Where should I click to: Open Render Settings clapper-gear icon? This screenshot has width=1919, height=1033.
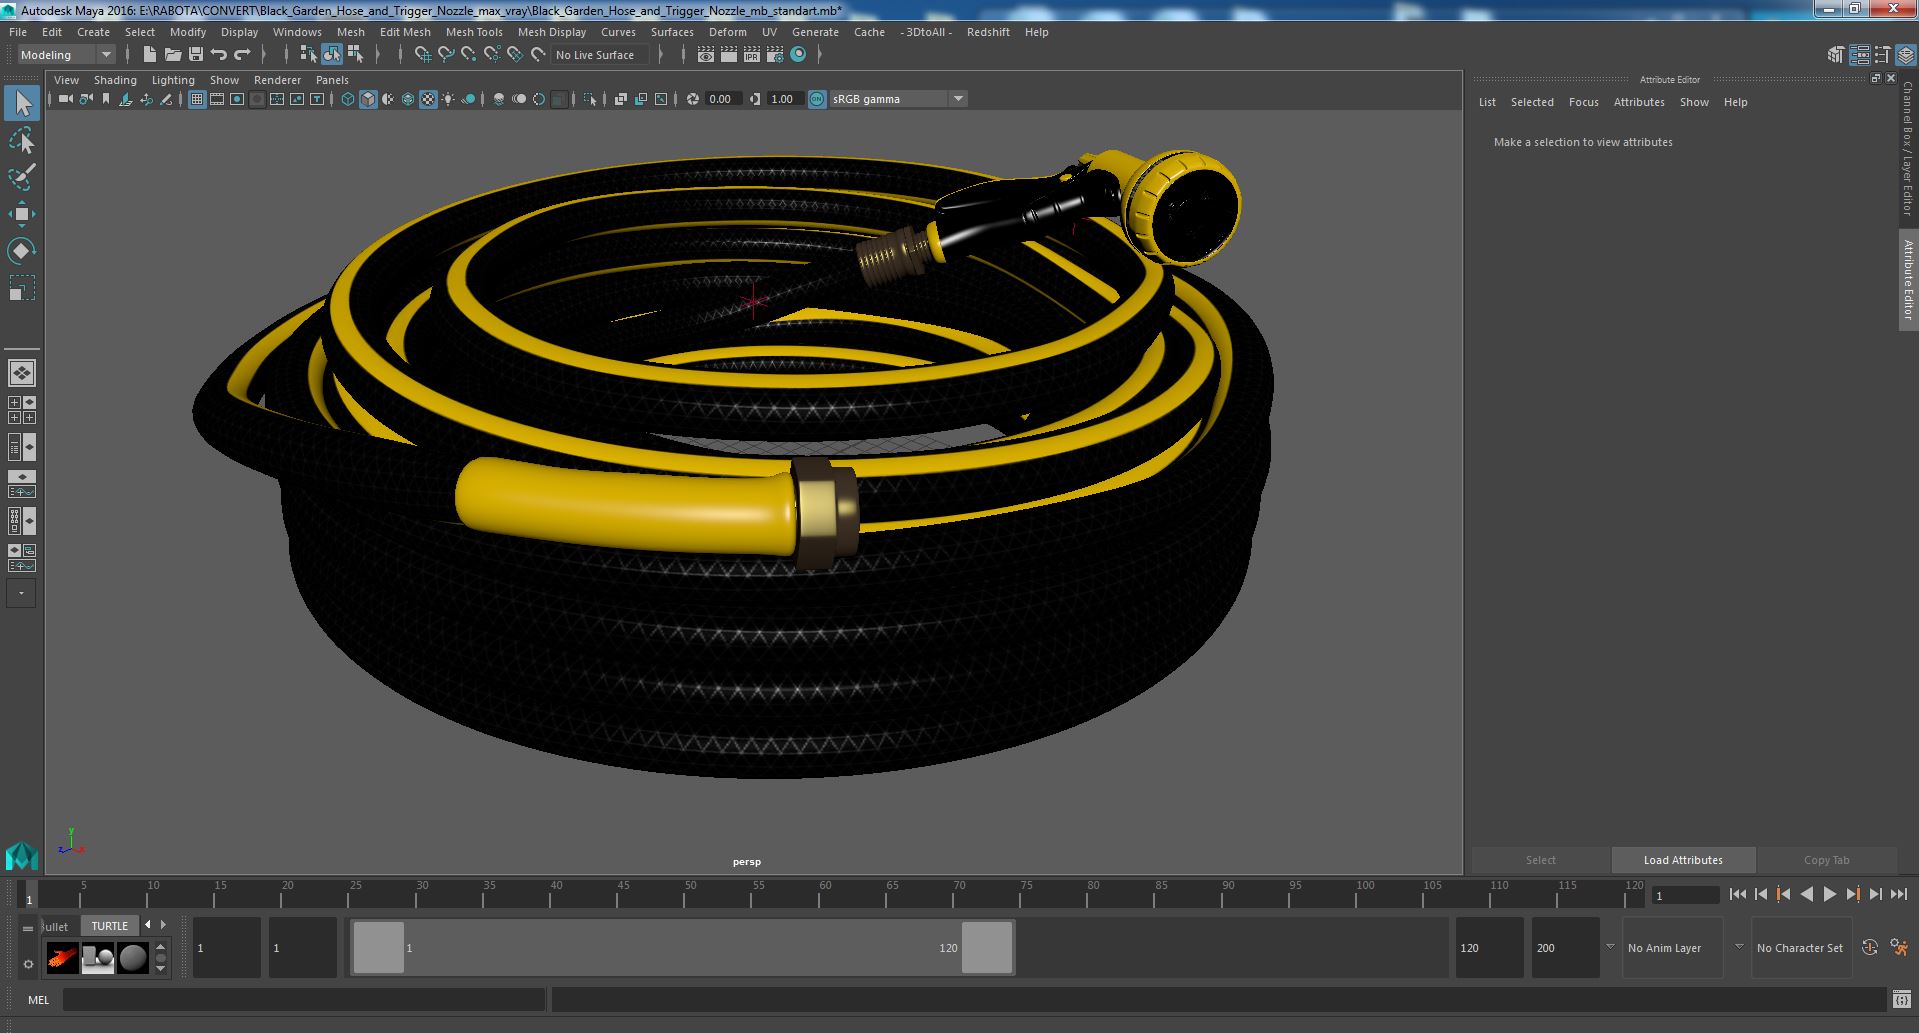click(775, 55)
